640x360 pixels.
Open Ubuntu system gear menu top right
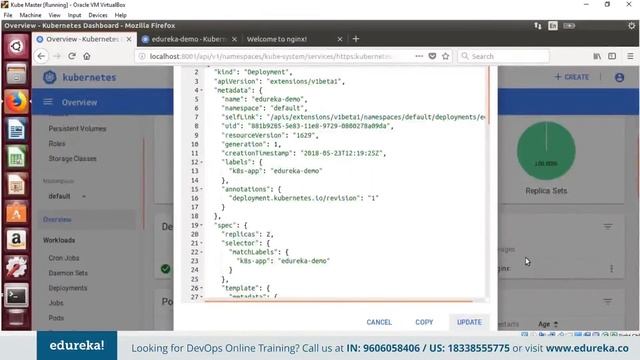pyautogui.click(x=631, y=26)
